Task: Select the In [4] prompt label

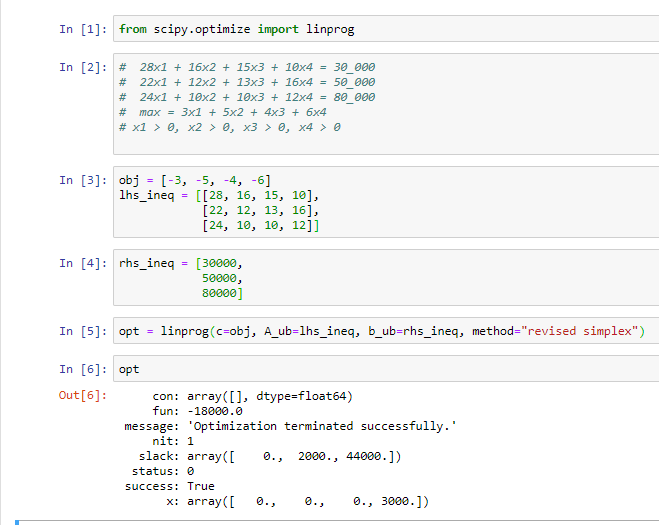Action: point(82,263)
